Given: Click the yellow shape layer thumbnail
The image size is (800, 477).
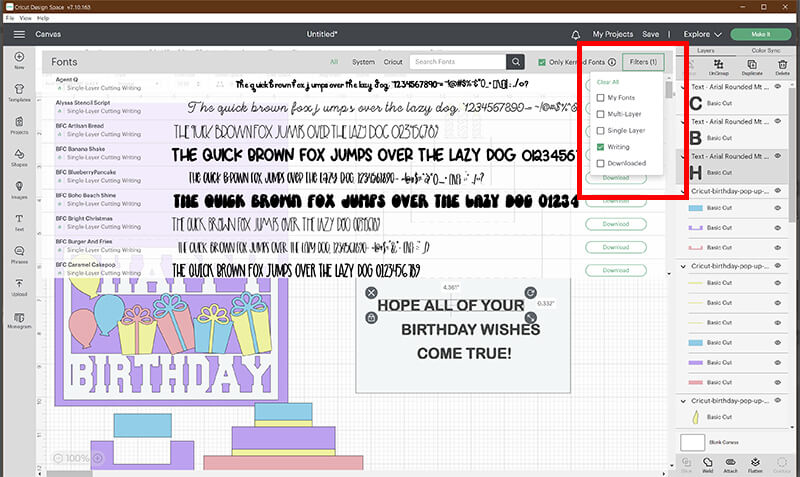Looking at the screenshot, I should (695, 417).
